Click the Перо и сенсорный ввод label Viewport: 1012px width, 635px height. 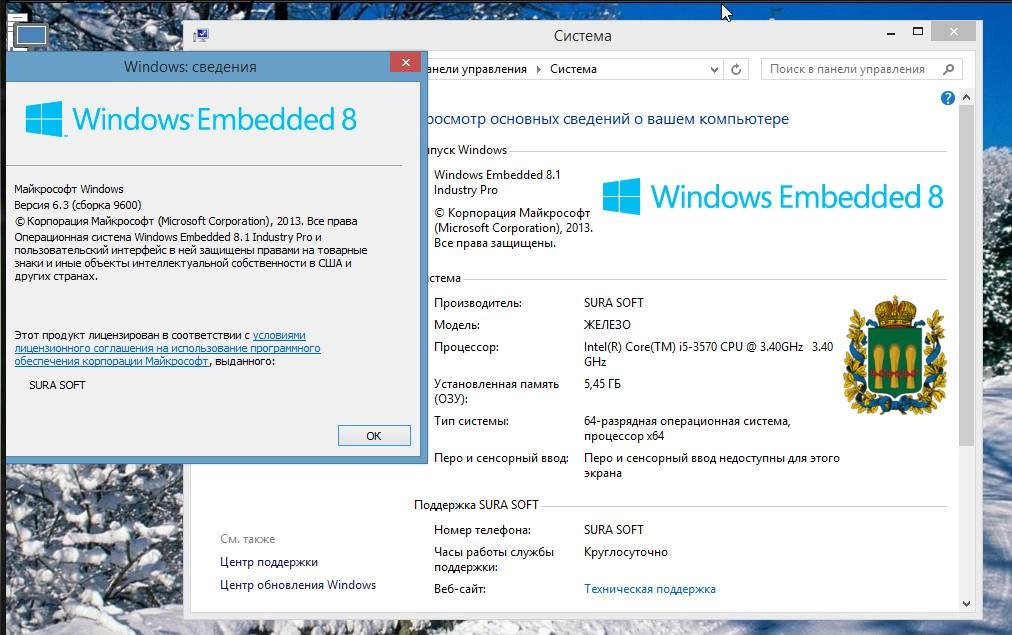501,458
